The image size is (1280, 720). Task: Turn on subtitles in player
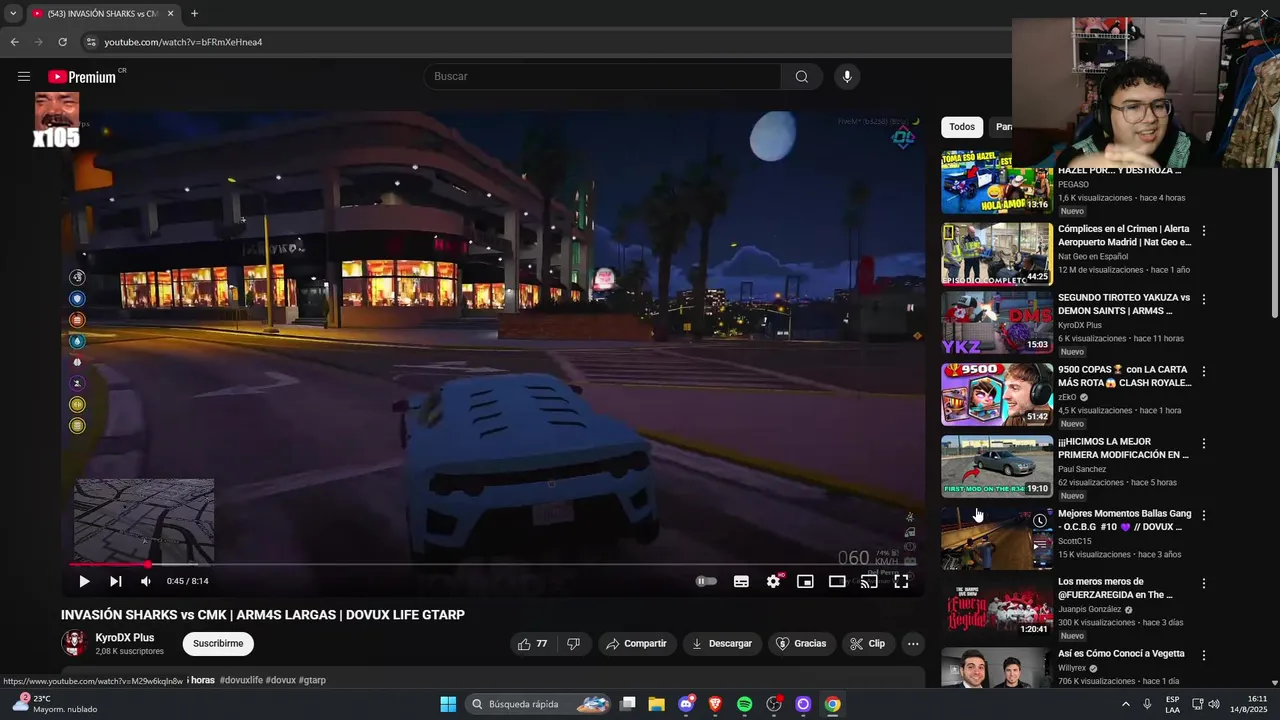pyautogui.click(x=741, y=581)
